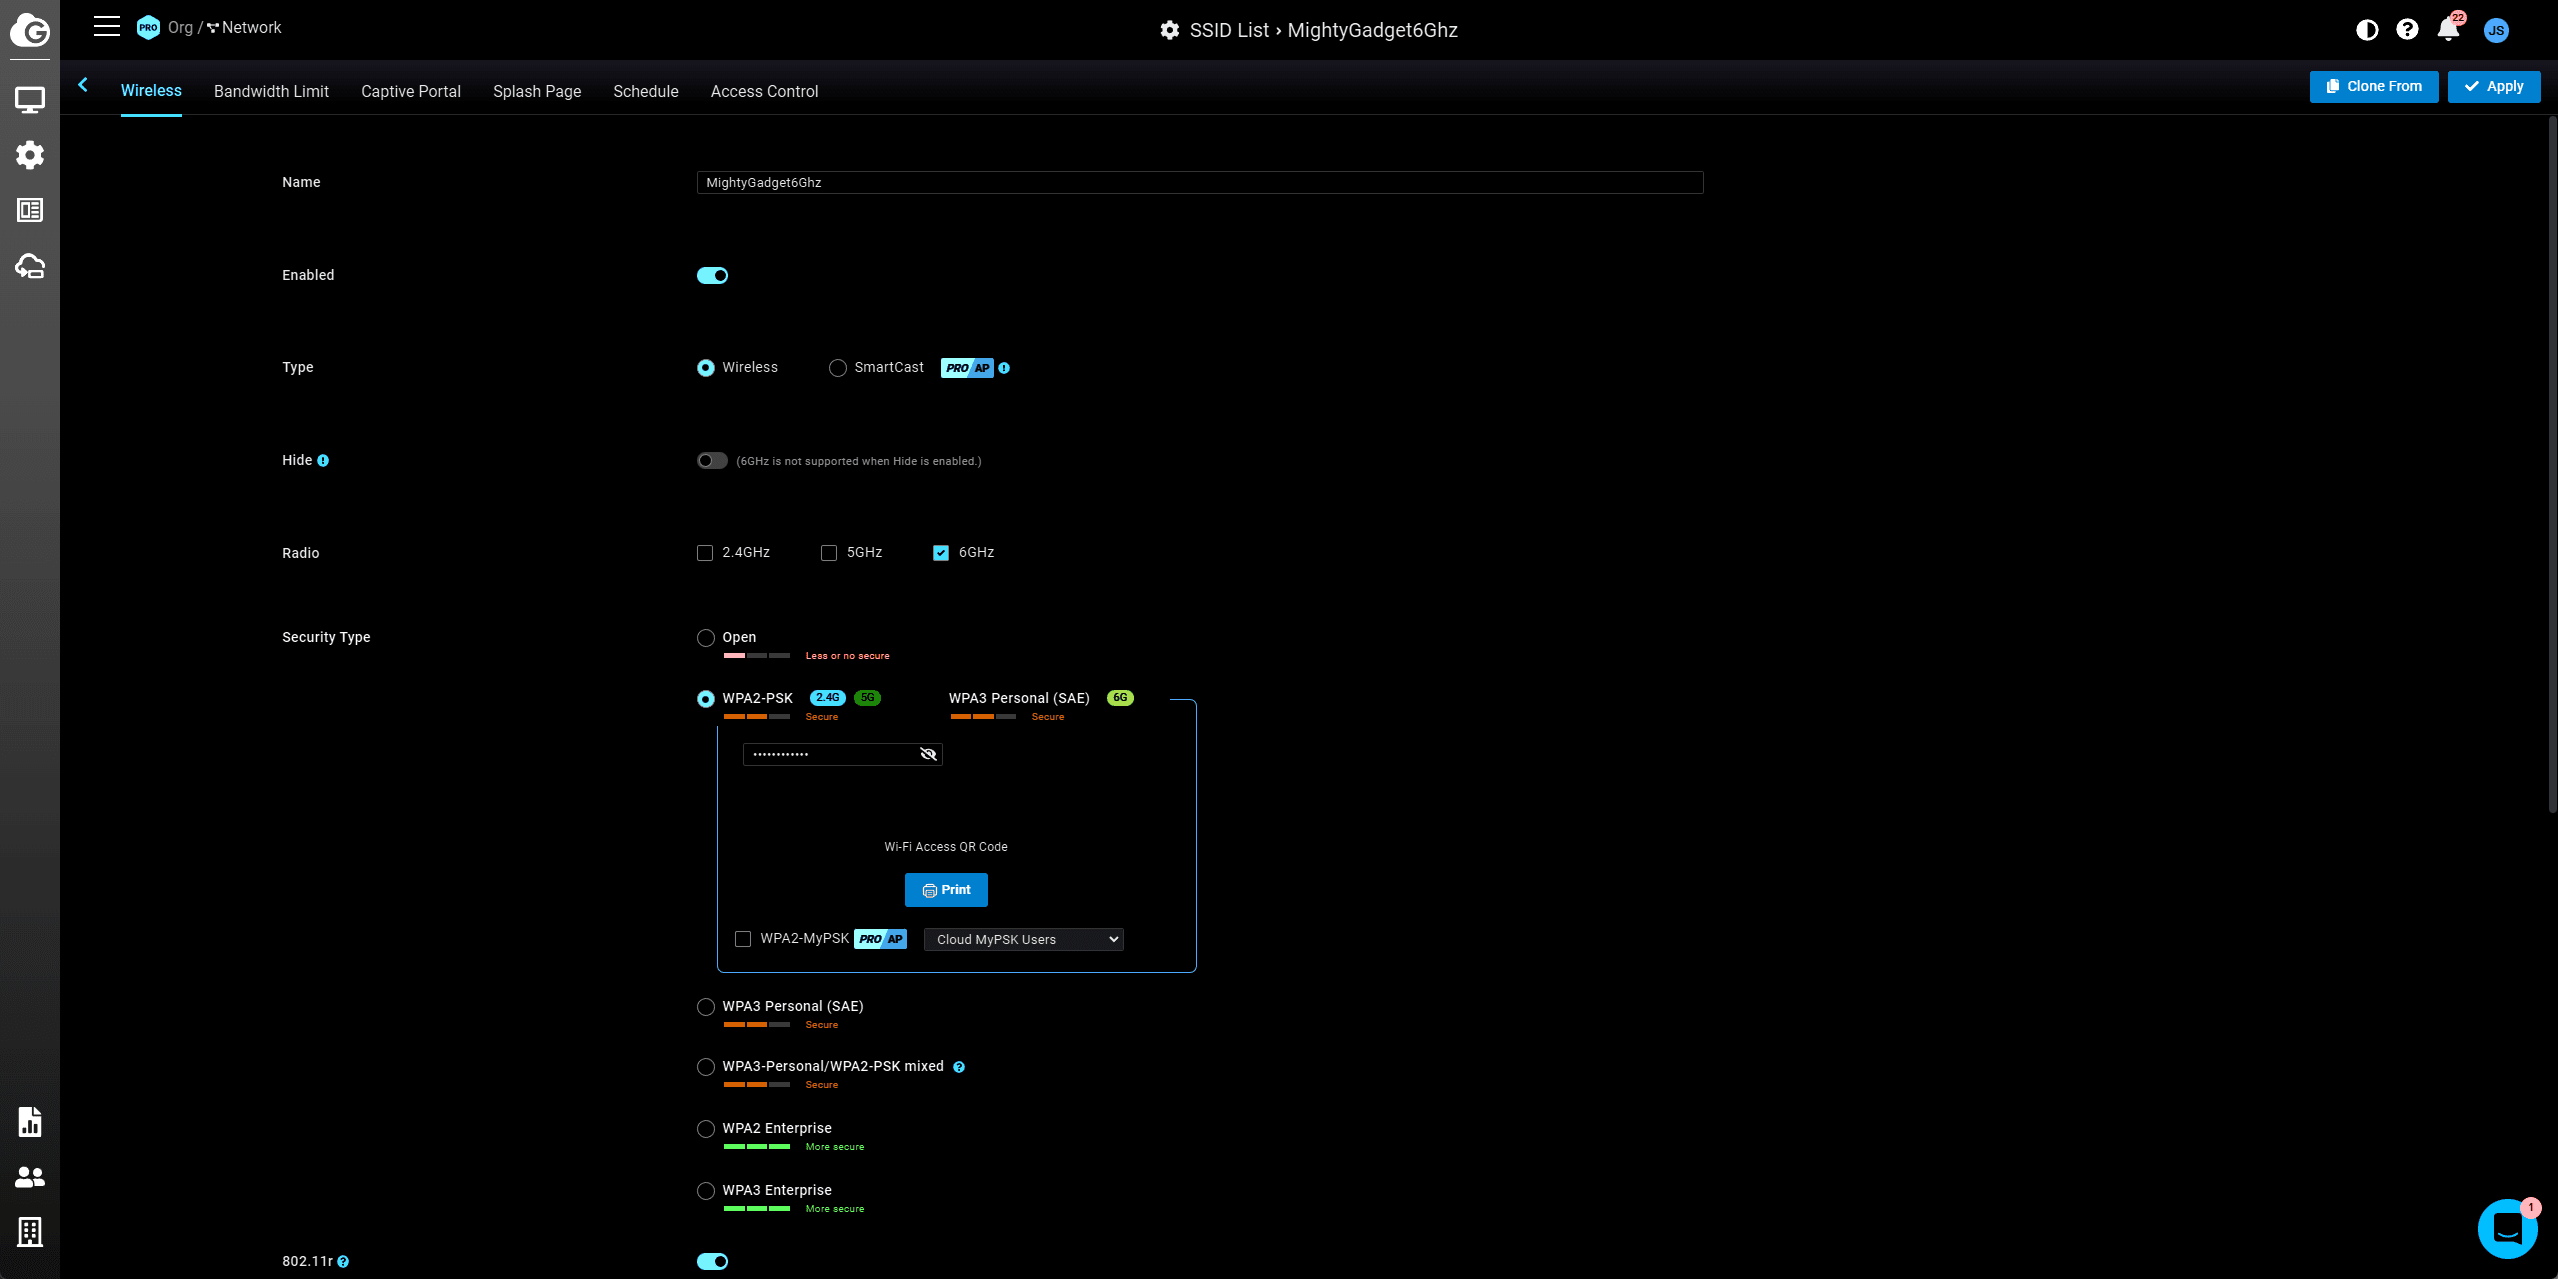Open the JS user account menu

pyautogui.click(x=2496, y=30)
